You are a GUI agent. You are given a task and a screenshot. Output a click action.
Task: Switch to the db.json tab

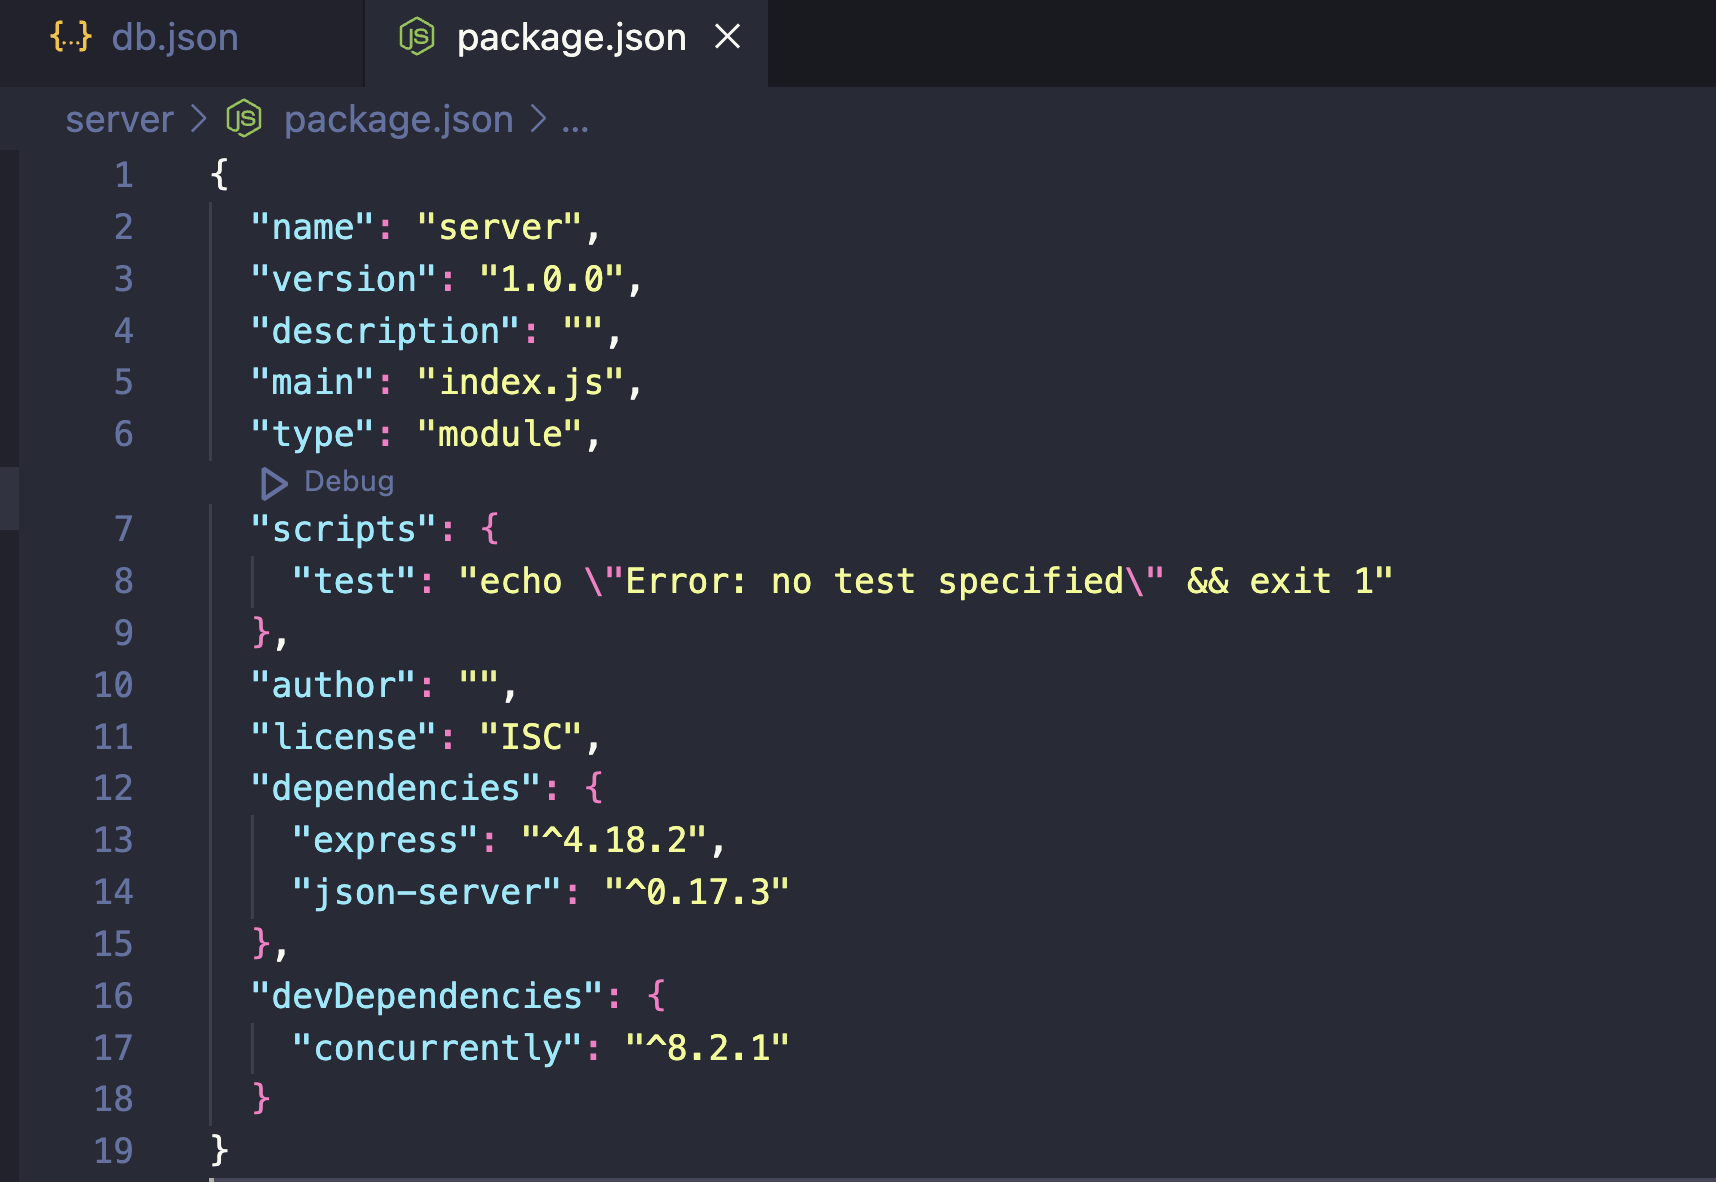(x=174, y=38)
